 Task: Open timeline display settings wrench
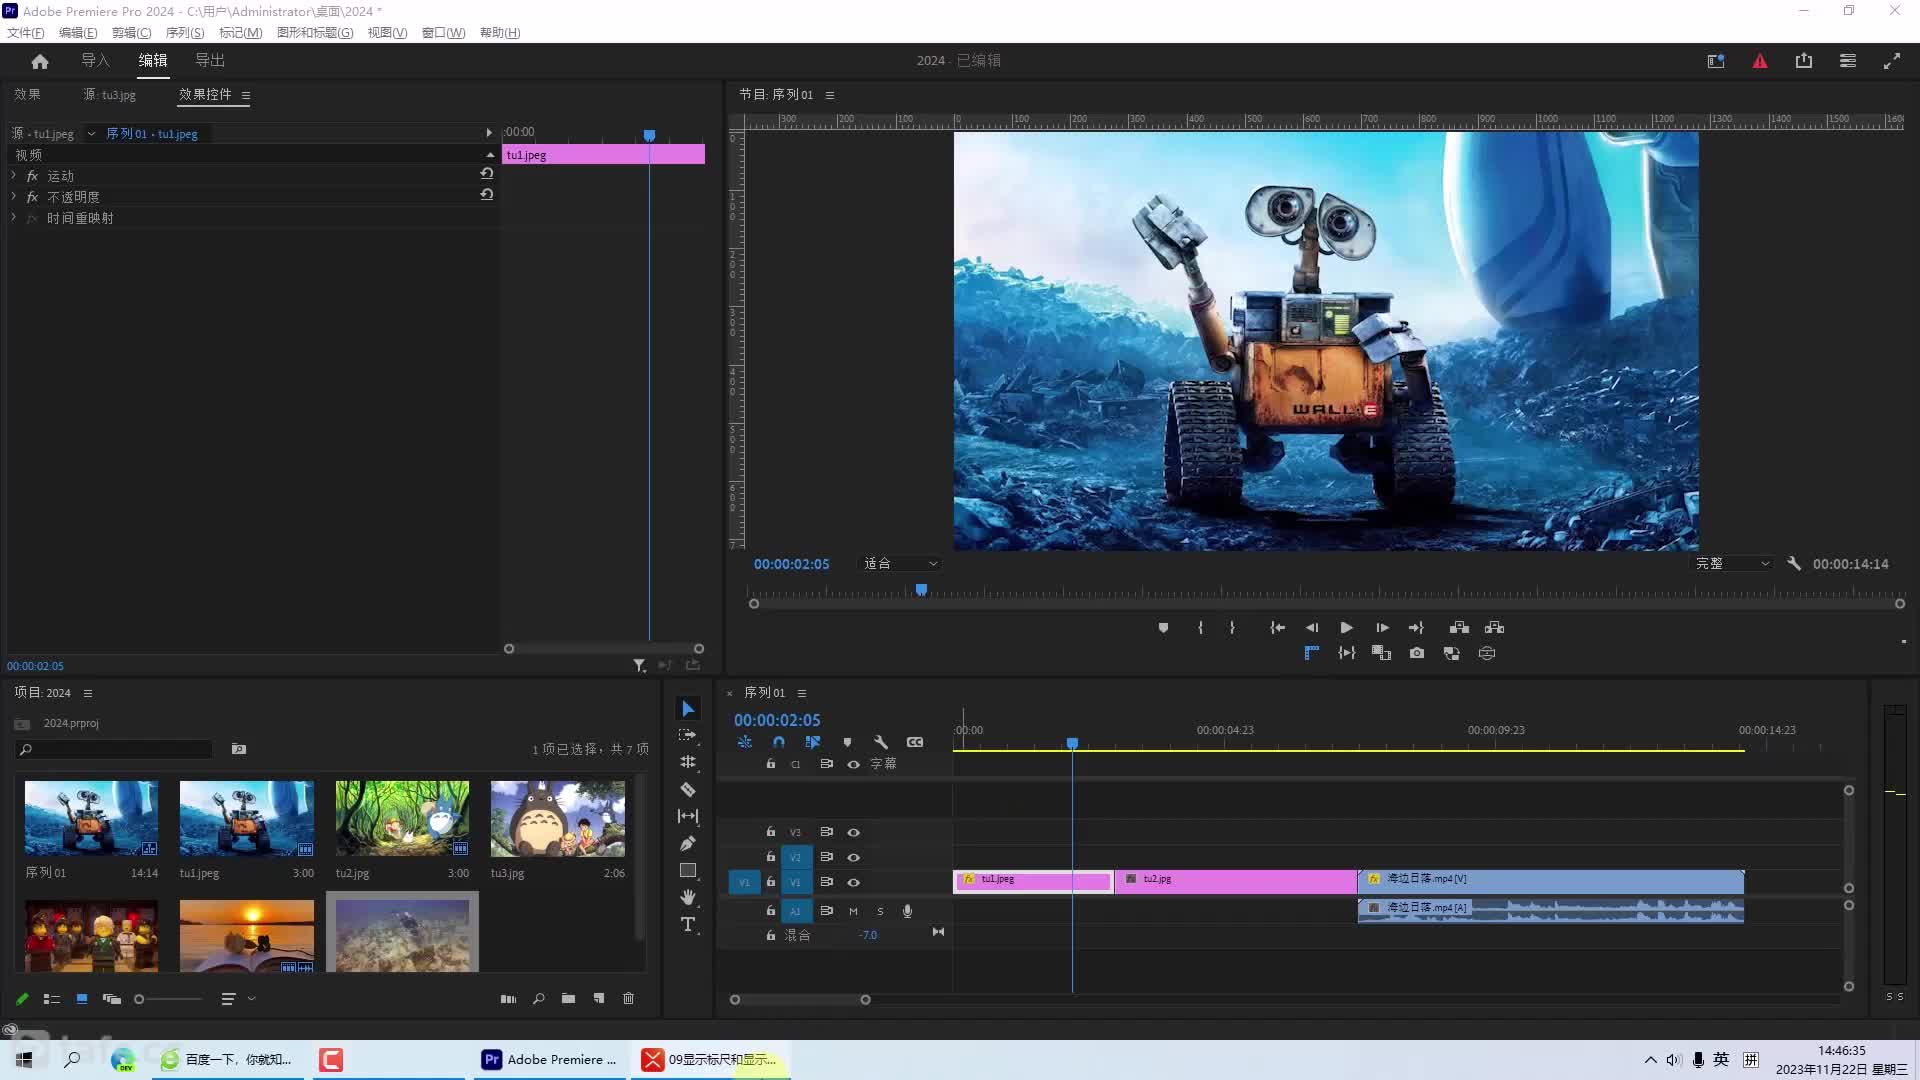881,742
